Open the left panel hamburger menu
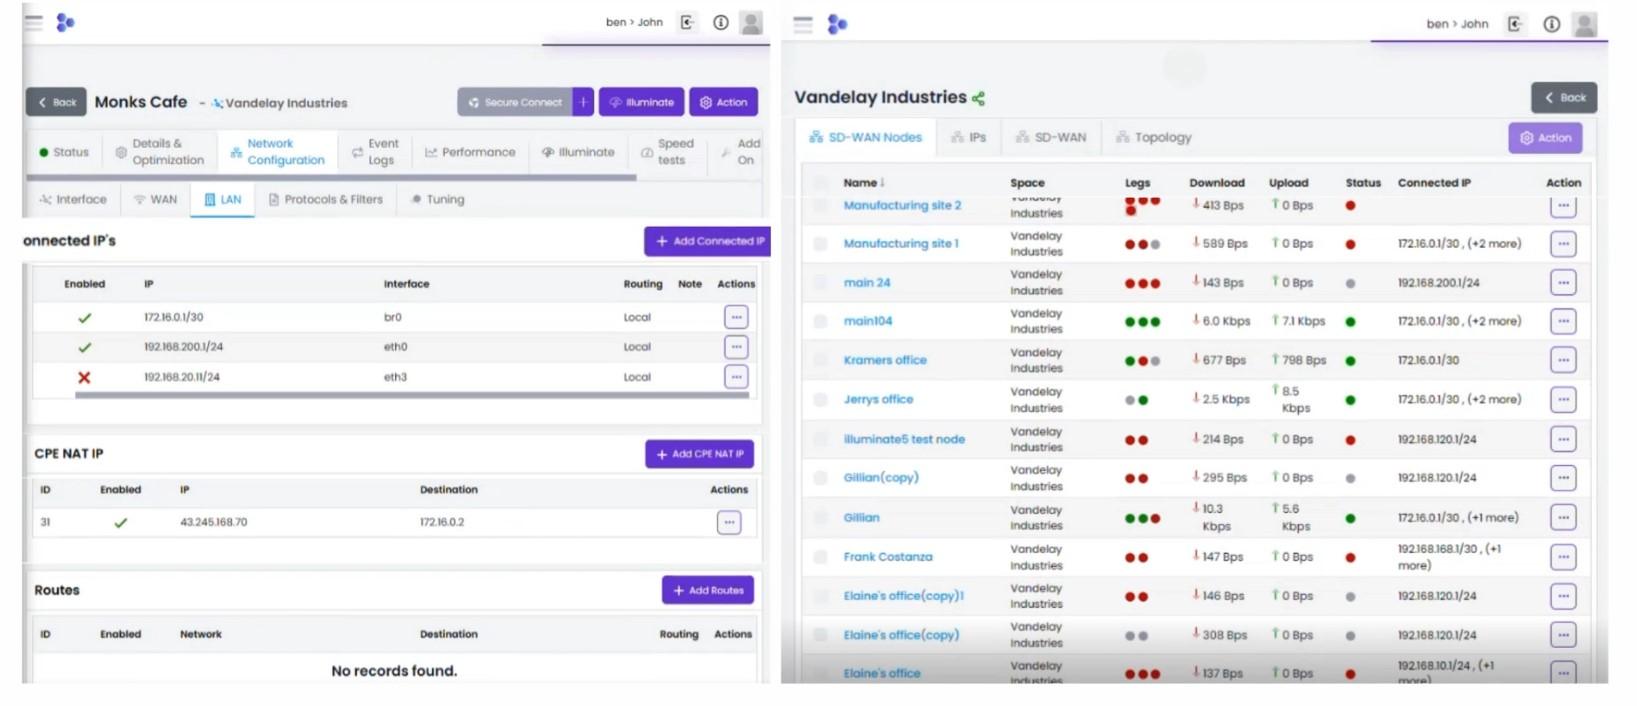 (34, 22)
